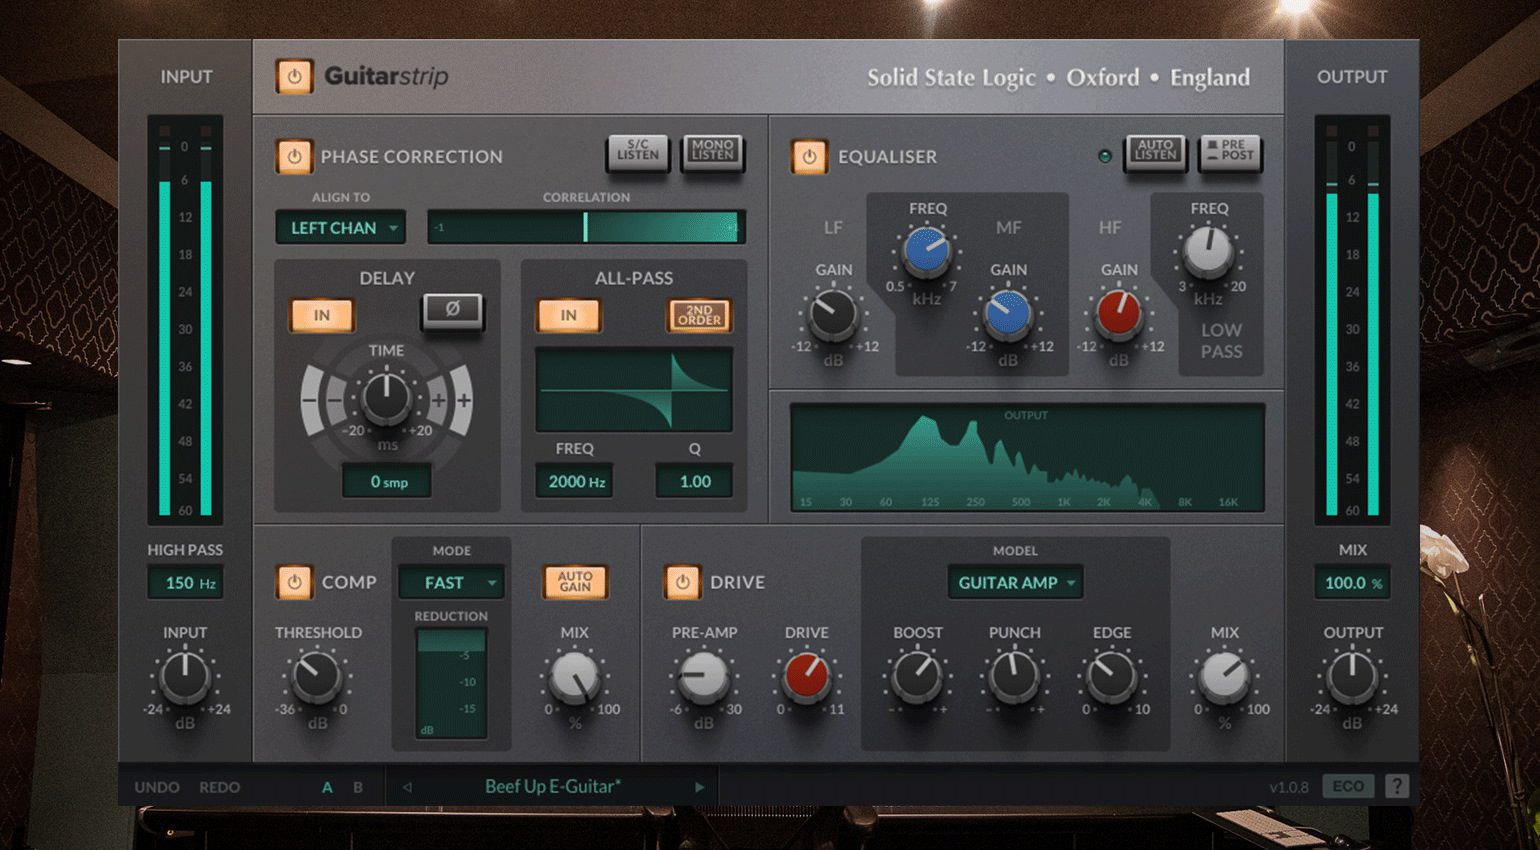1540x850 pixels.
Task: Toggle the Phase Correction power icon
Action: [294, 156]
